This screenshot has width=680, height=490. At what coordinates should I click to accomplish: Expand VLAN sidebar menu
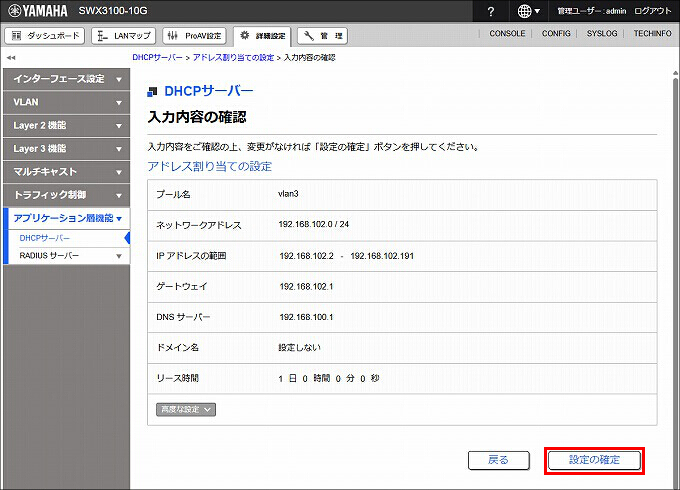point(66,103)
